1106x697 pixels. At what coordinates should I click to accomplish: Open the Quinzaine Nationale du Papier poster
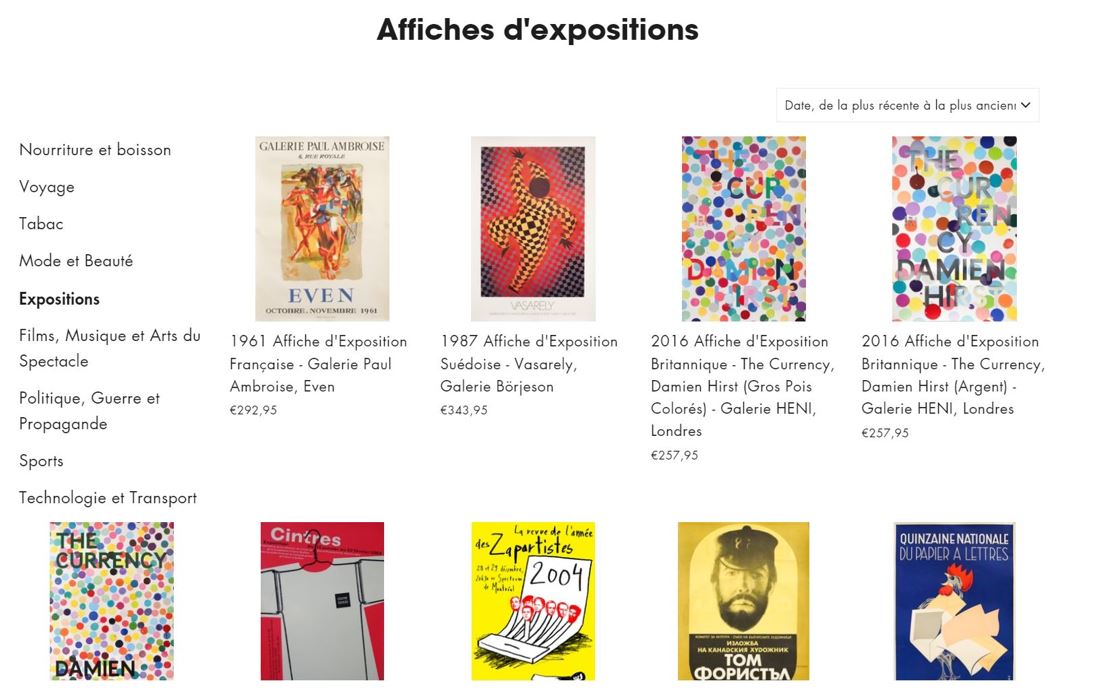[954, 601]
